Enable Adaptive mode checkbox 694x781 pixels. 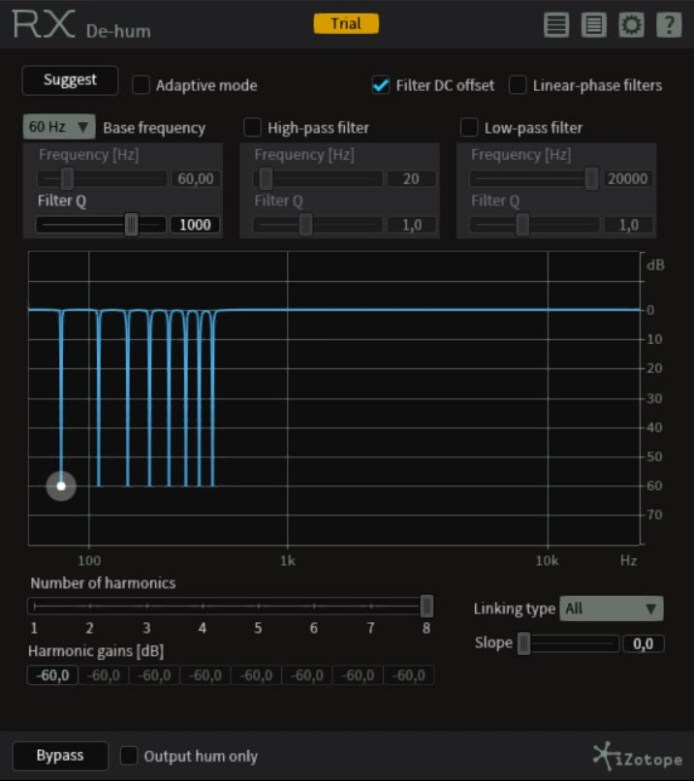[142, 85]
